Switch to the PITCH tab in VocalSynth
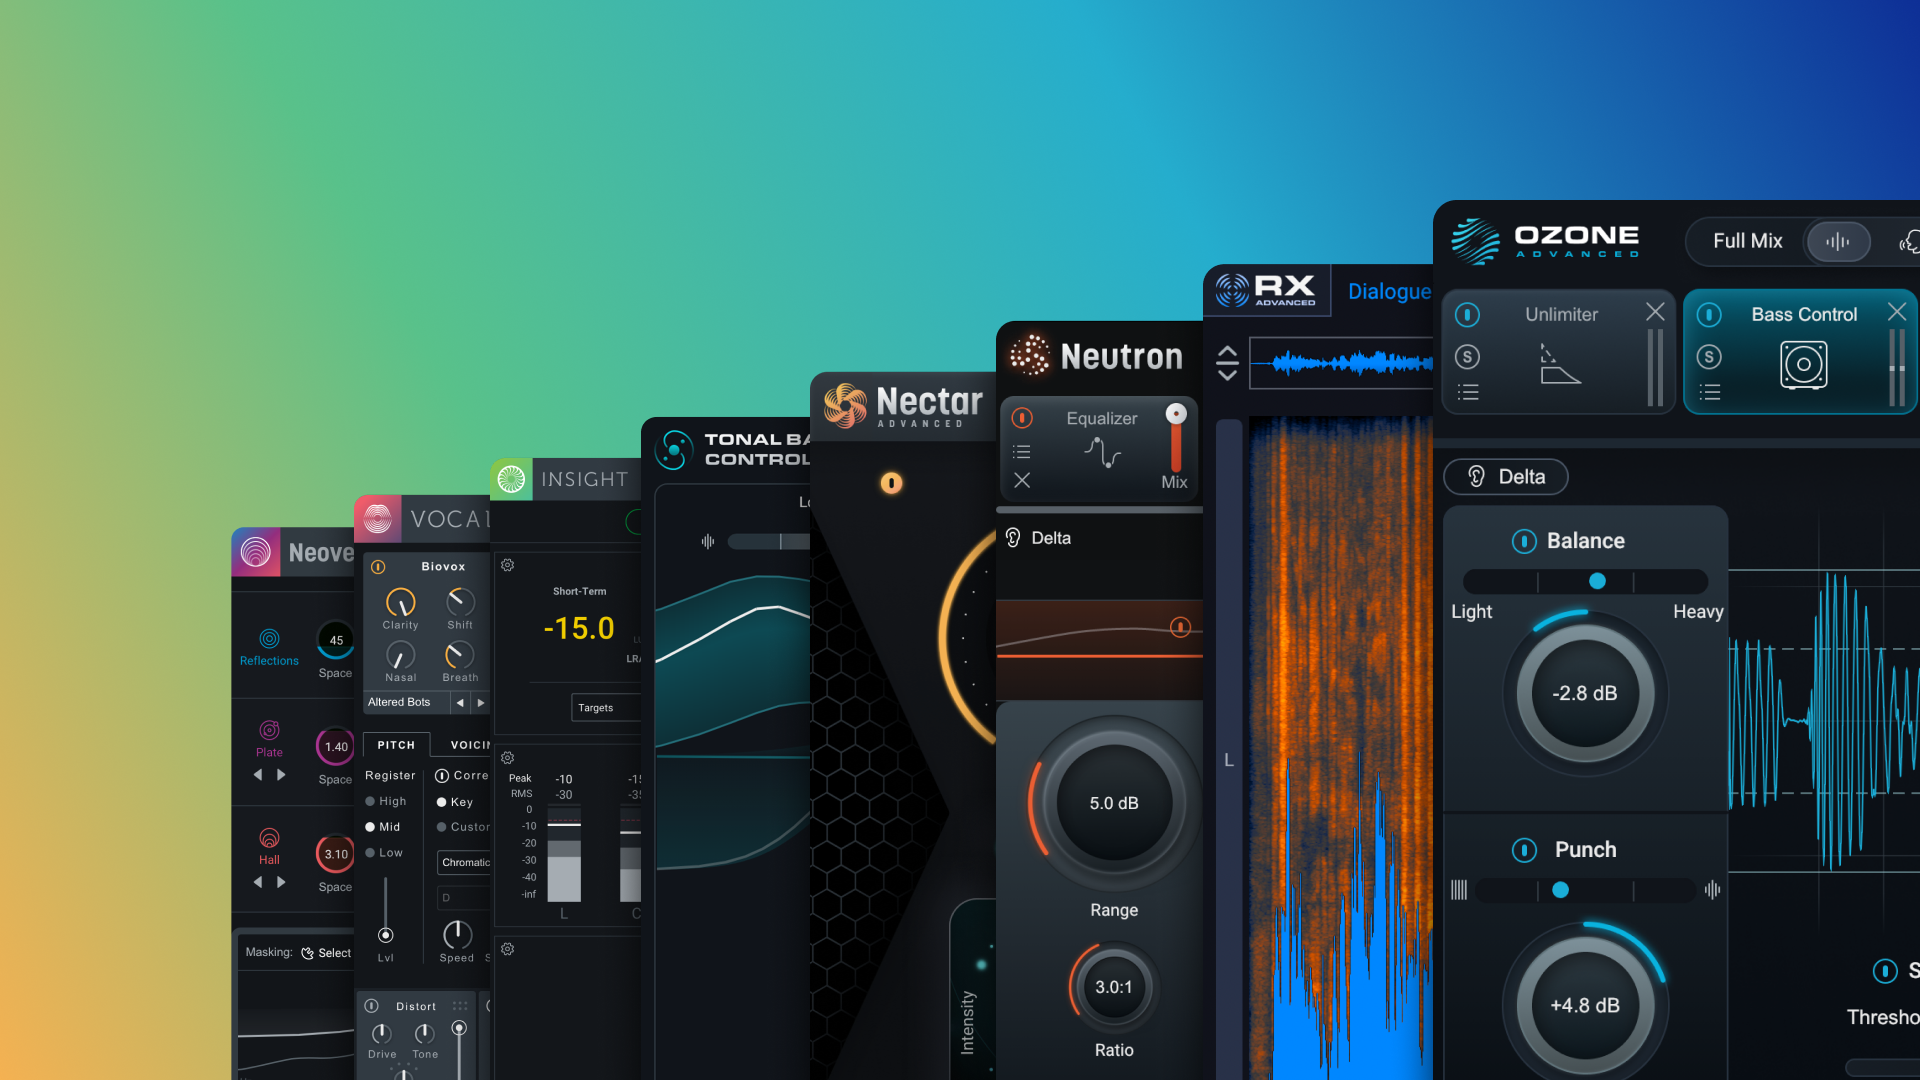Viewport: 1920px width, 1080px height. tap(396, 745)
